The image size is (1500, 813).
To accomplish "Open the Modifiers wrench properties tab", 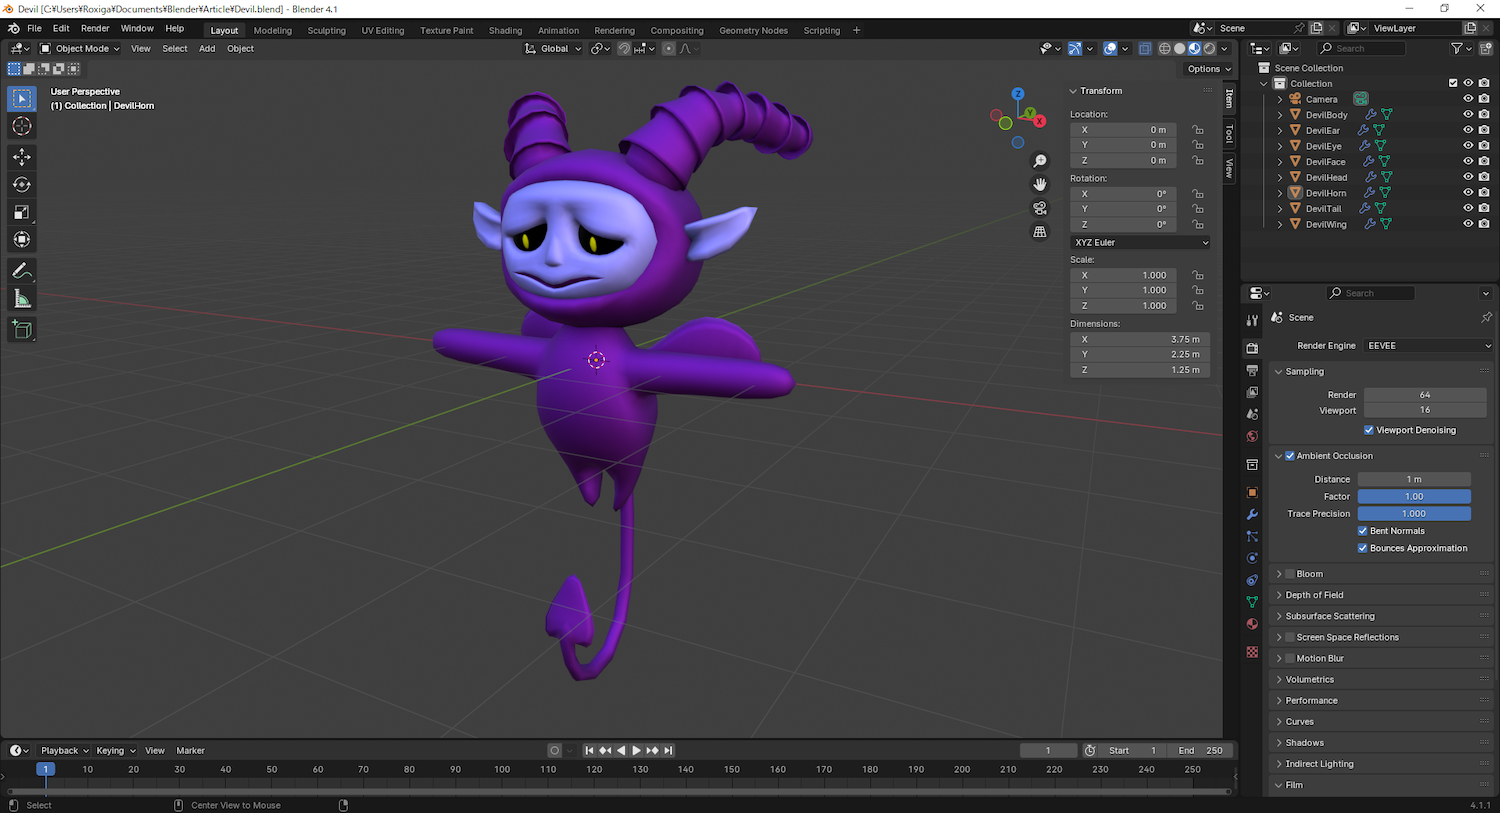I will [x=1252, y=514].
